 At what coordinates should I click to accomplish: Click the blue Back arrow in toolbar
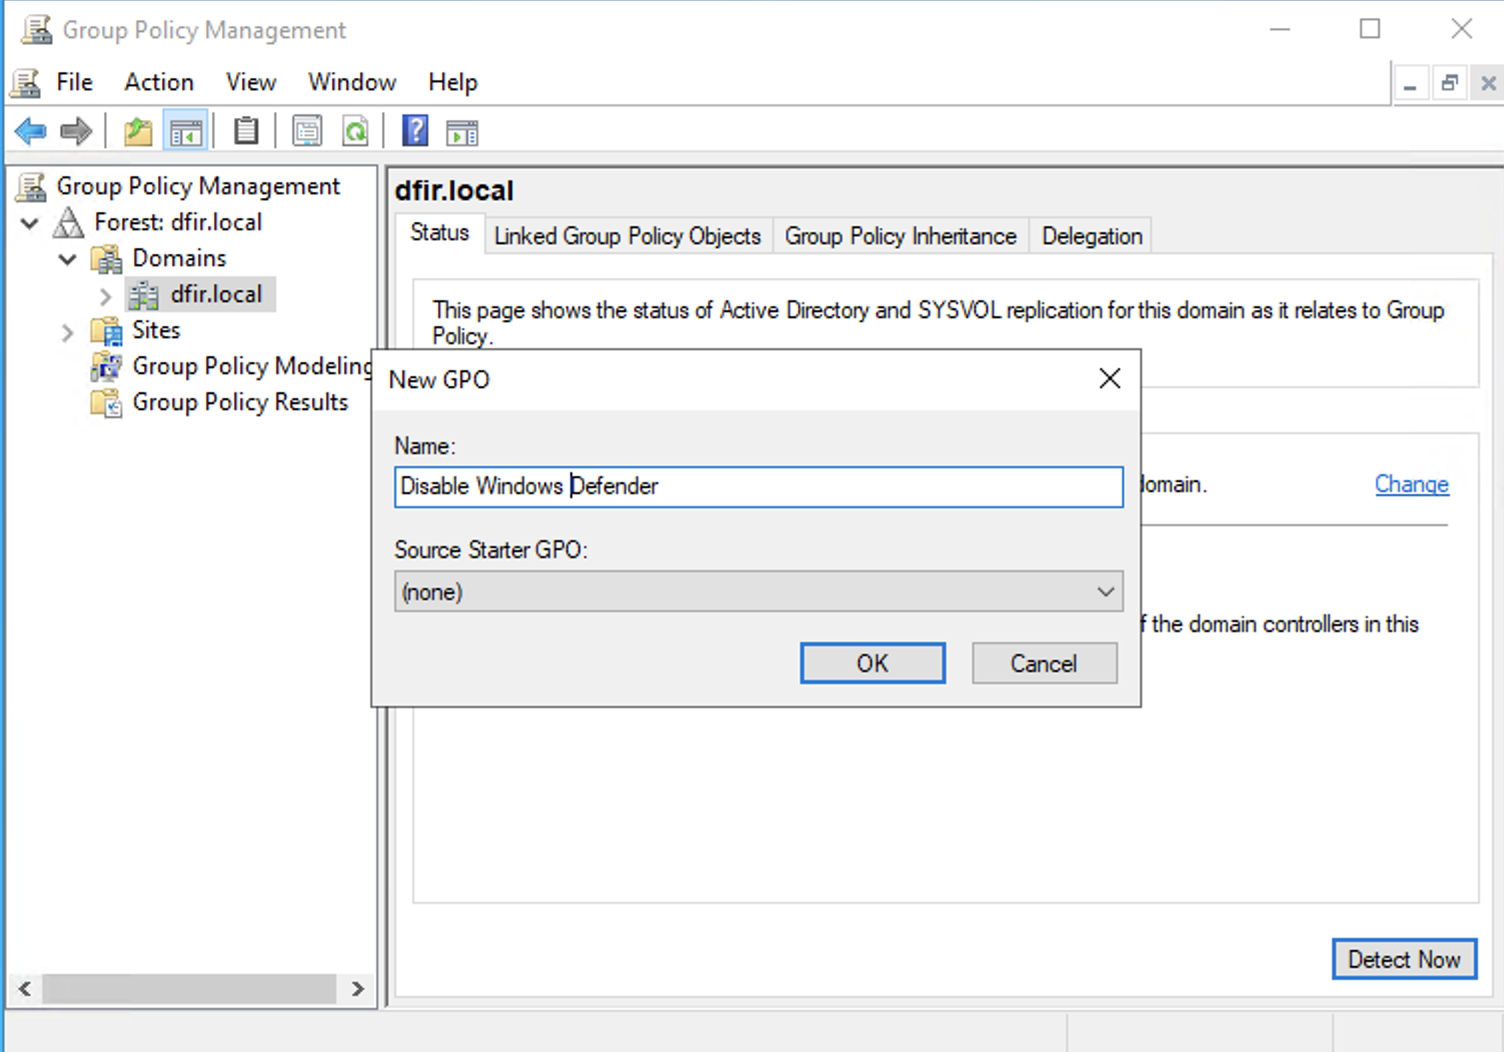31,131
